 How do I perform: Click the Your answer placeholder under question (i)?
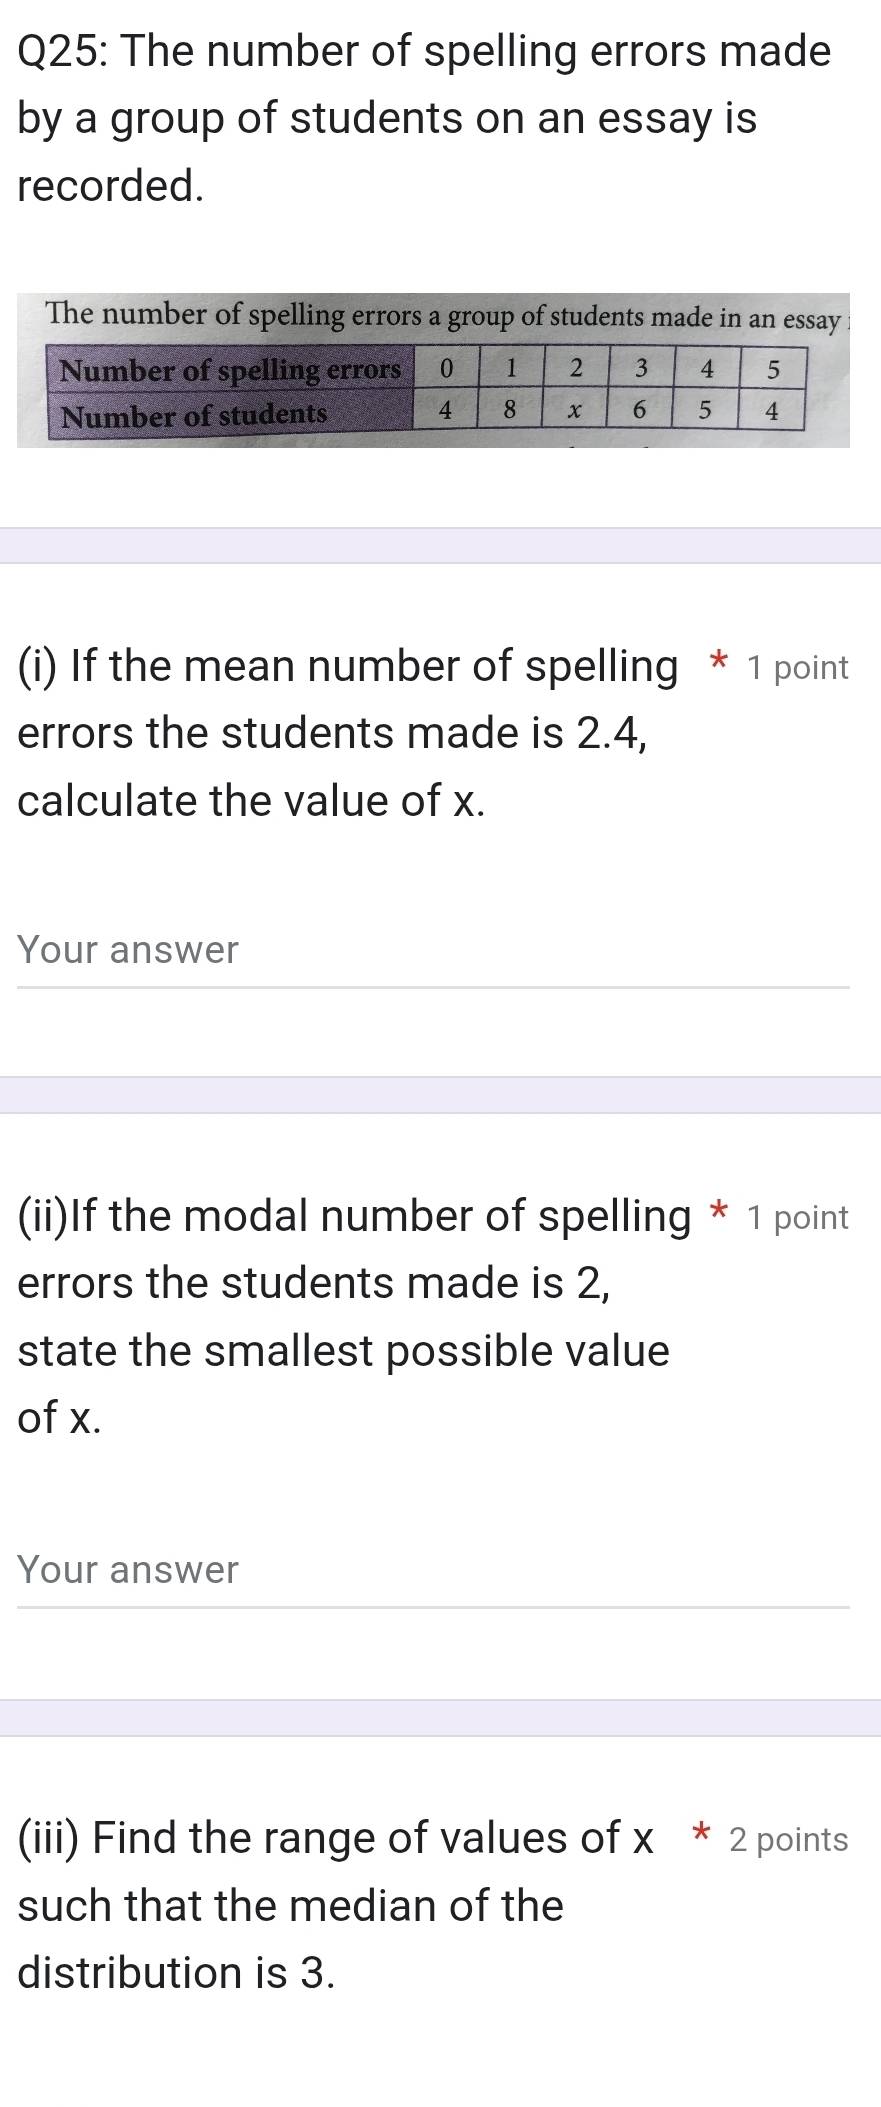click(127, 950)
